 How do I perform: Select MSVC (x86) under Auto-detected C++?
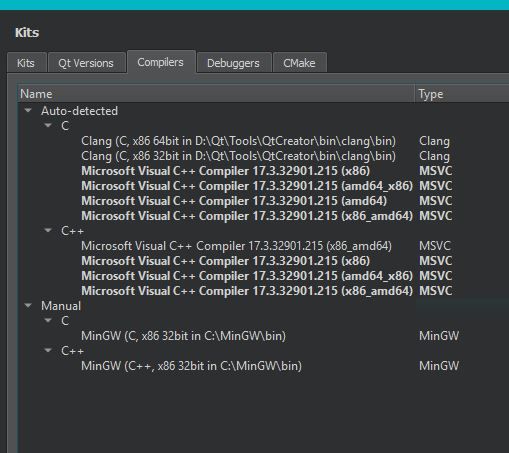pos(226,261)
